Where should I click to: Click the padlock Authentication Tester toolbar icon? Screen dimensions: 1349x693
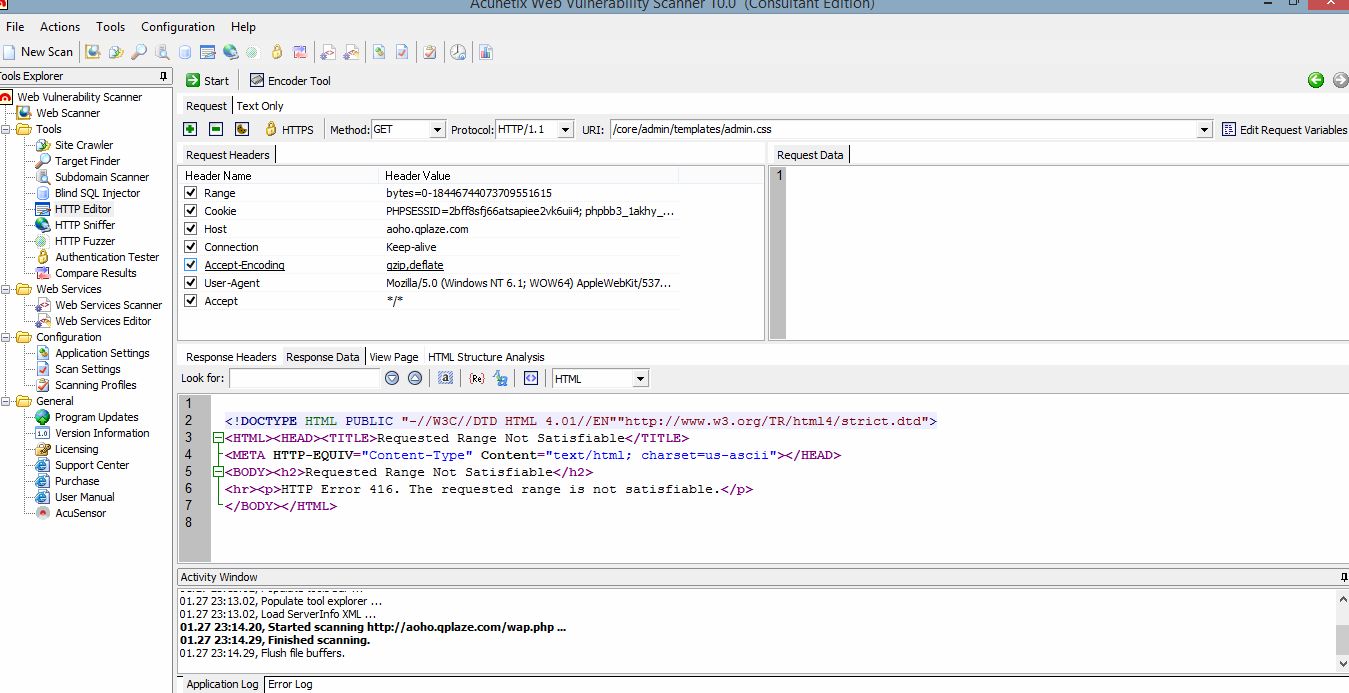276,52
